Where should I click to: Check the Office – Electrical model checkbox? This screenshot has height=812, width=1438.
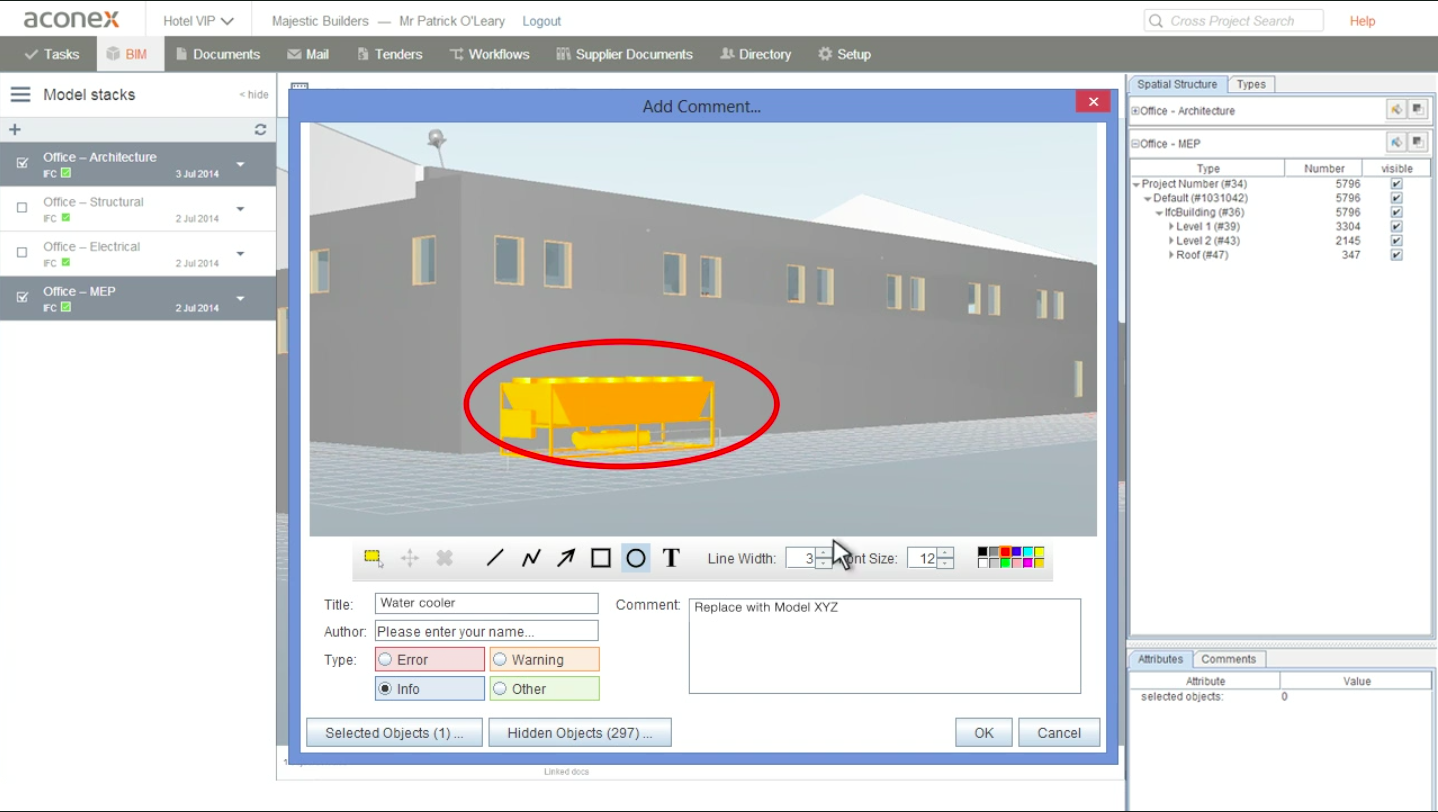point(22,253)
